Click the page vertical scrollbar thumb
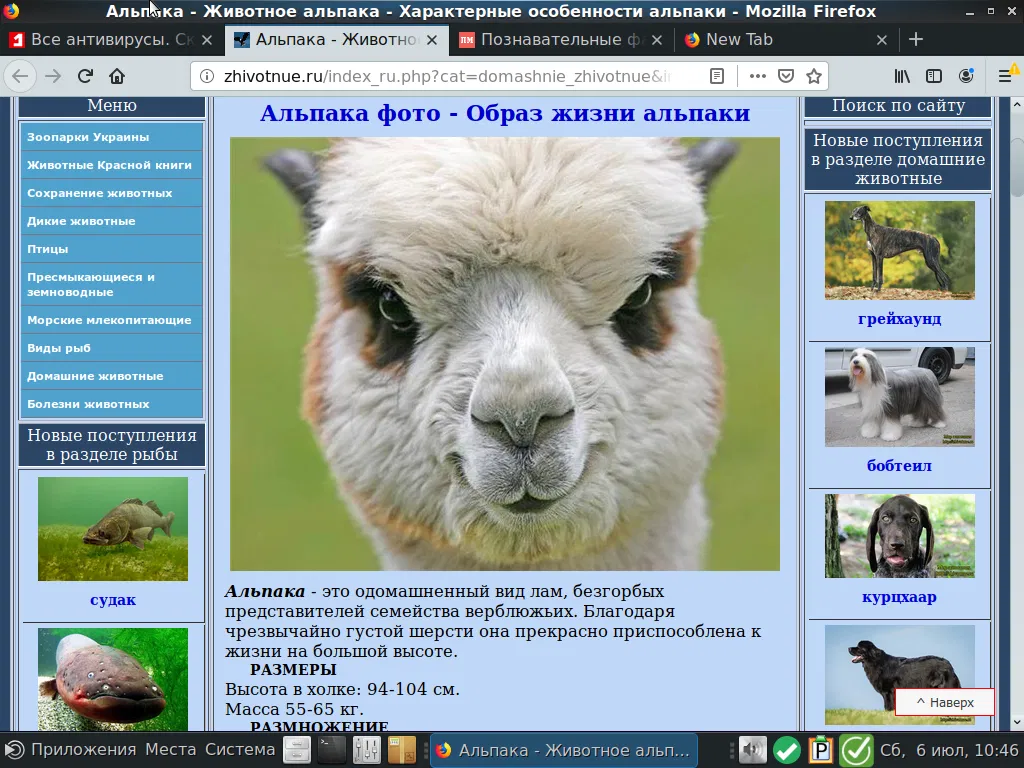Viewport: 1024px width, 768px height. pos(1017,167)
